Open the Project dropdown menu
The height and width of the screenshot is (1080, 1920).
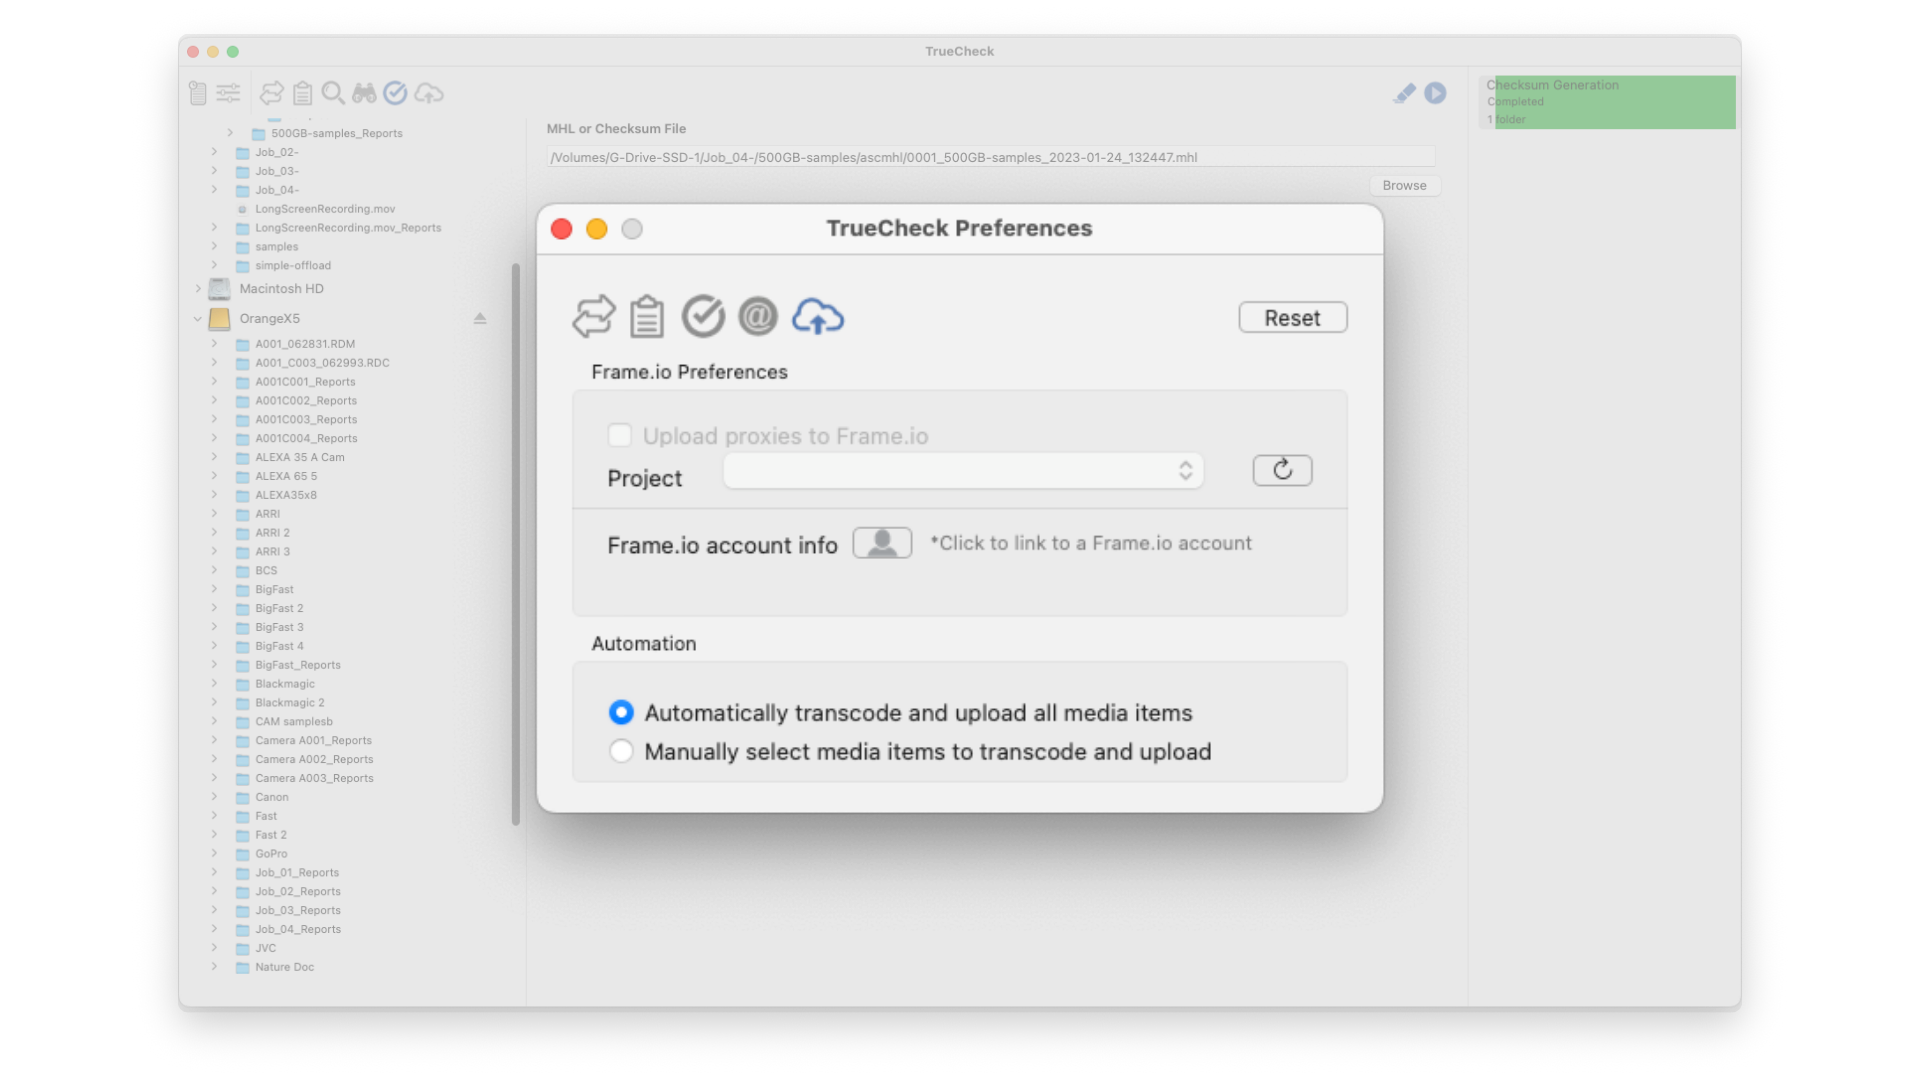pyautogui.click(x=962, y=470)
